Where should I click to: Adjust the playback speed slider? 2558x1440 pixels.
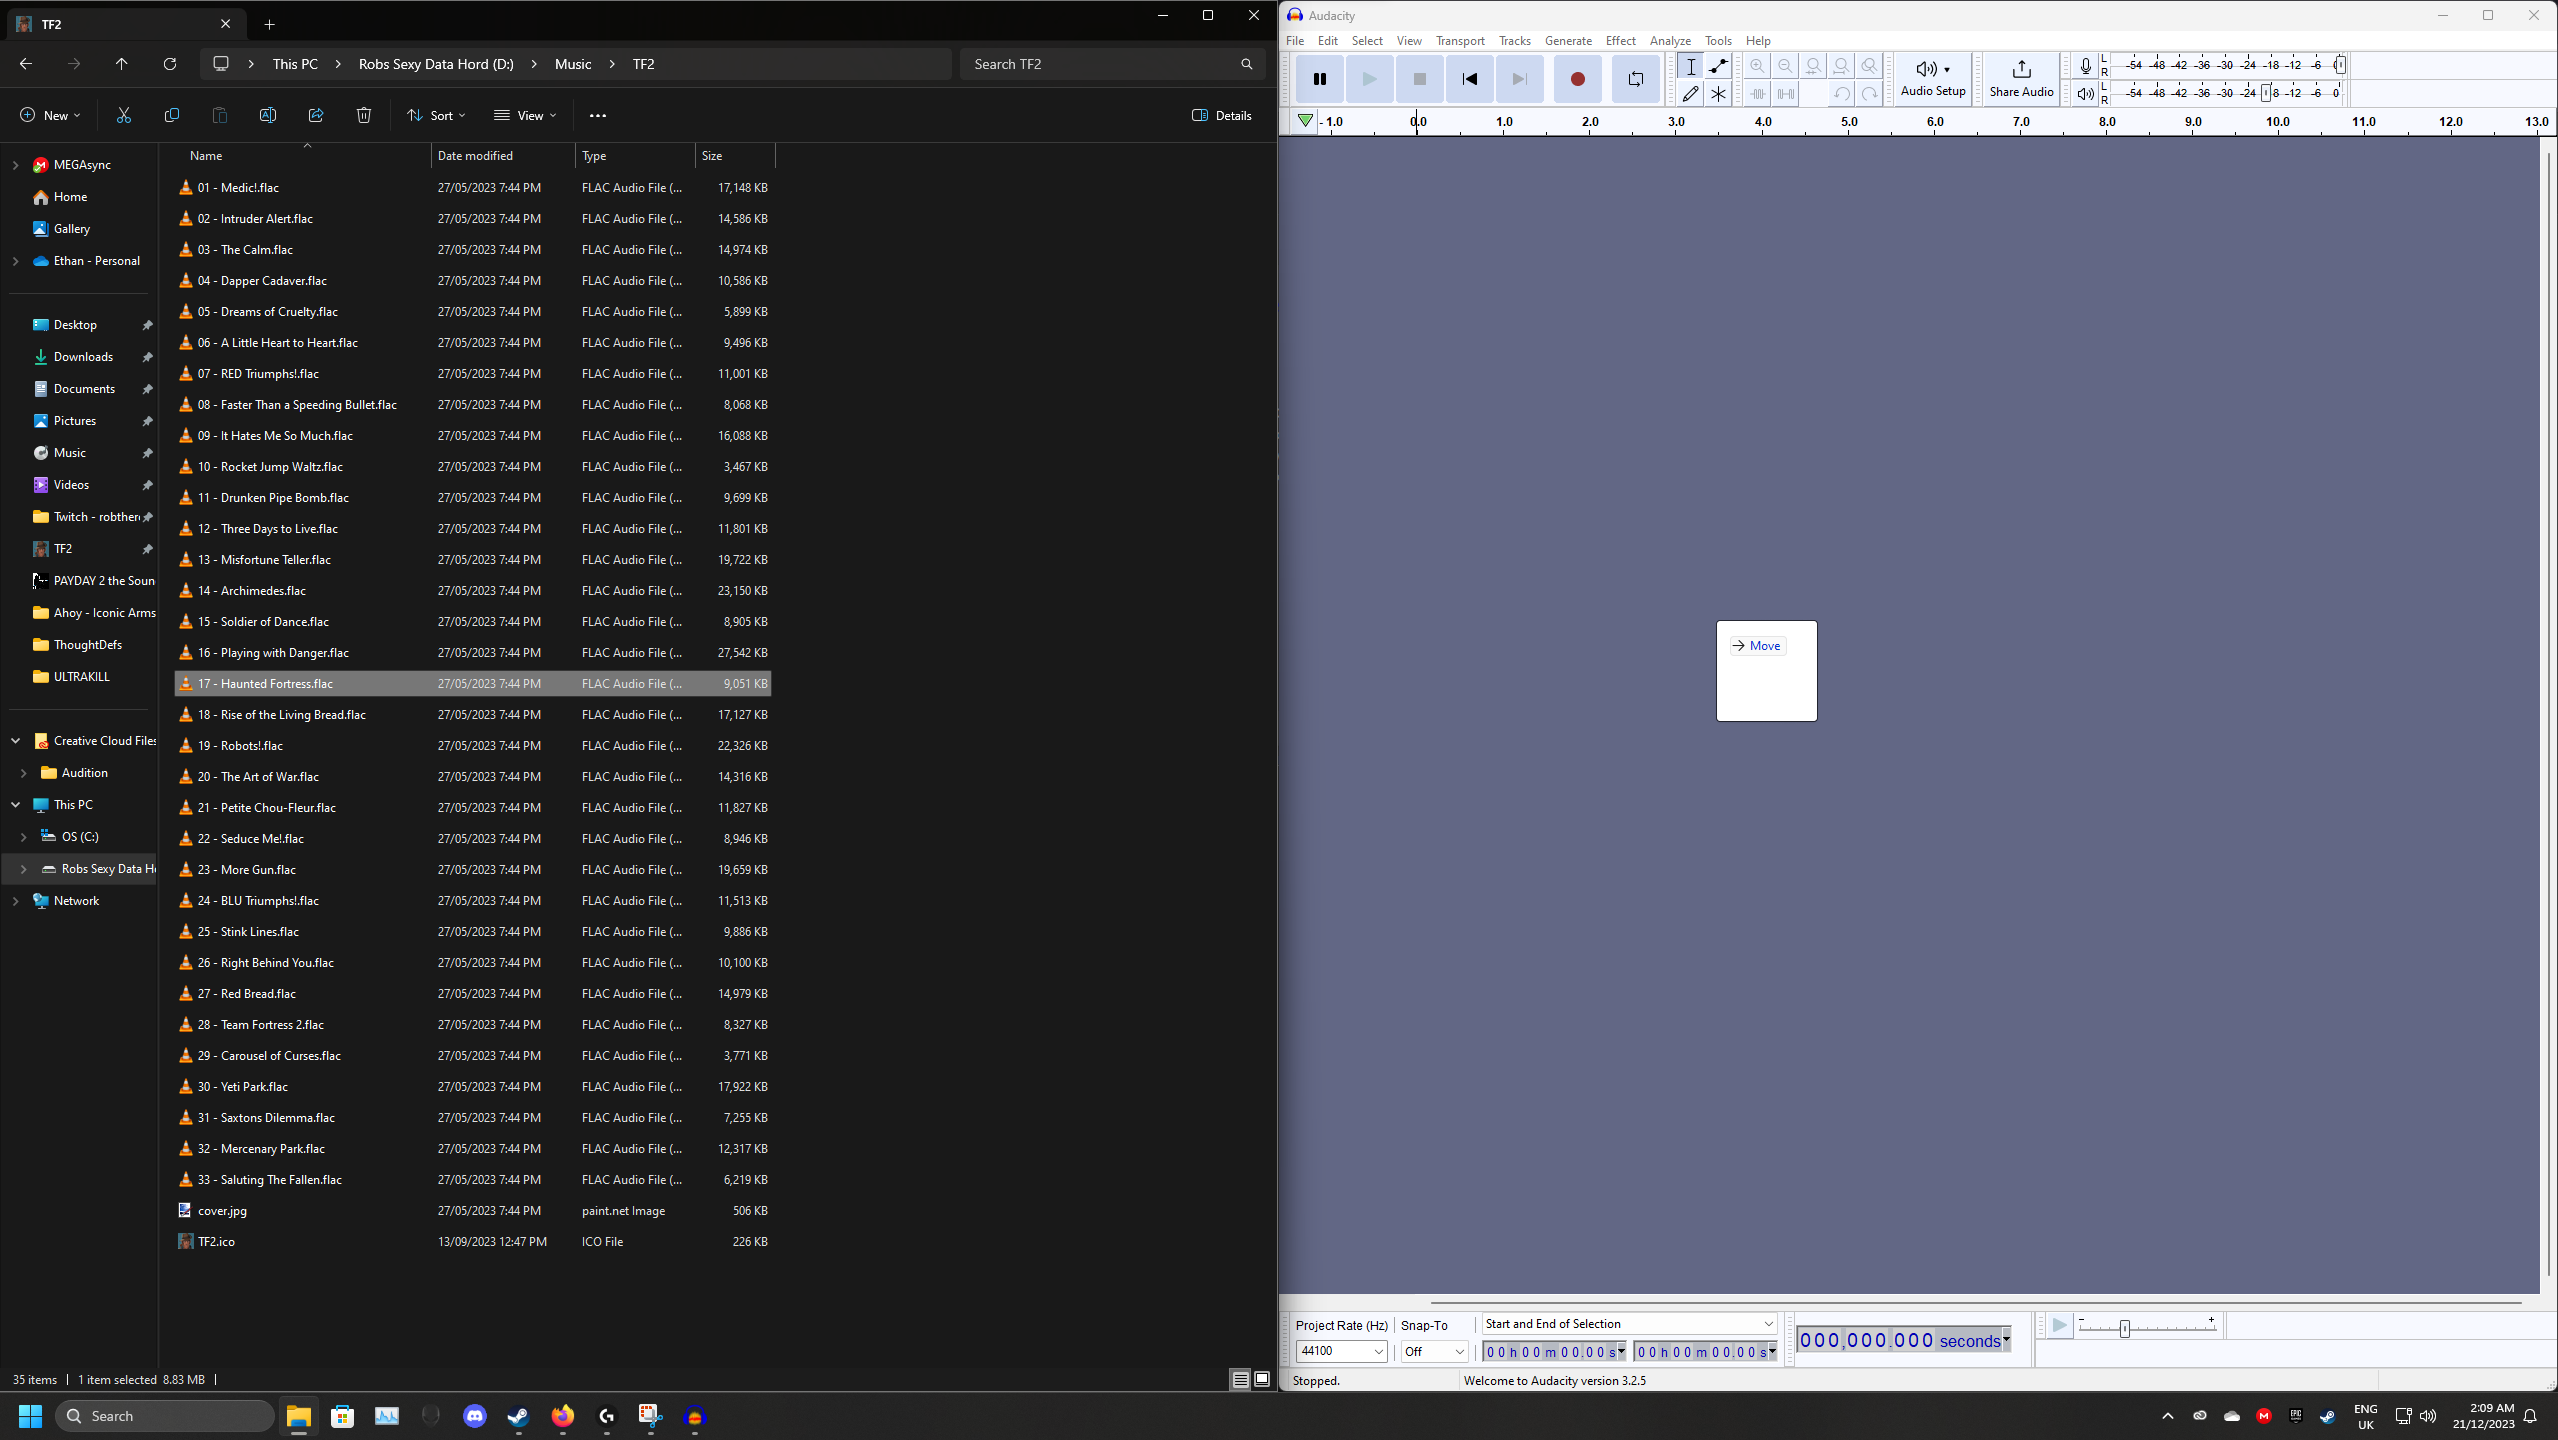coord(2124,1328)
